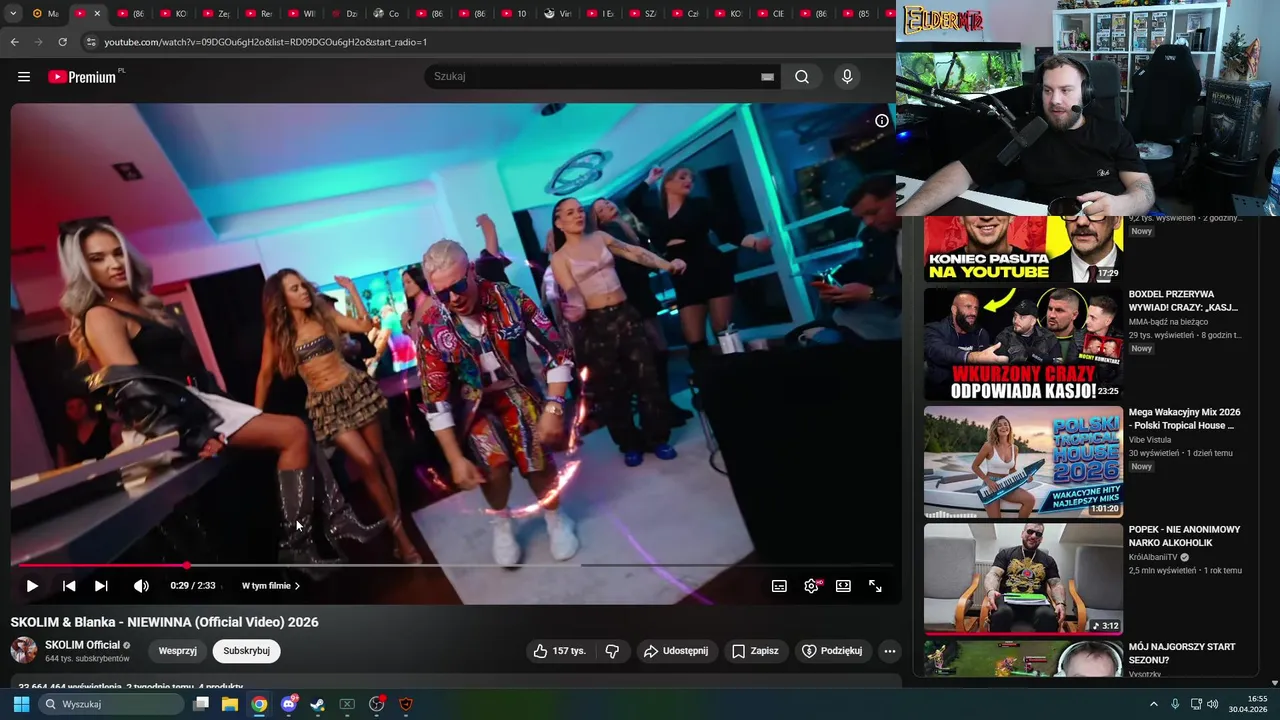The width and height of the screenshot is (1280, 720).
Task: Open 'BOXDEL PRZERYWA WYWIAD' title link
Action: click(1184, 301)
